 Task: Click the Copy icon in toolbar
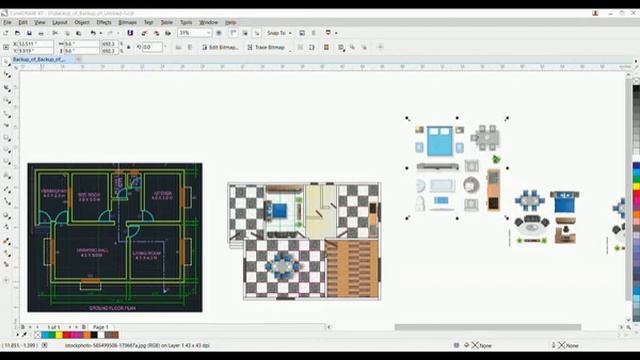(67, 33)
